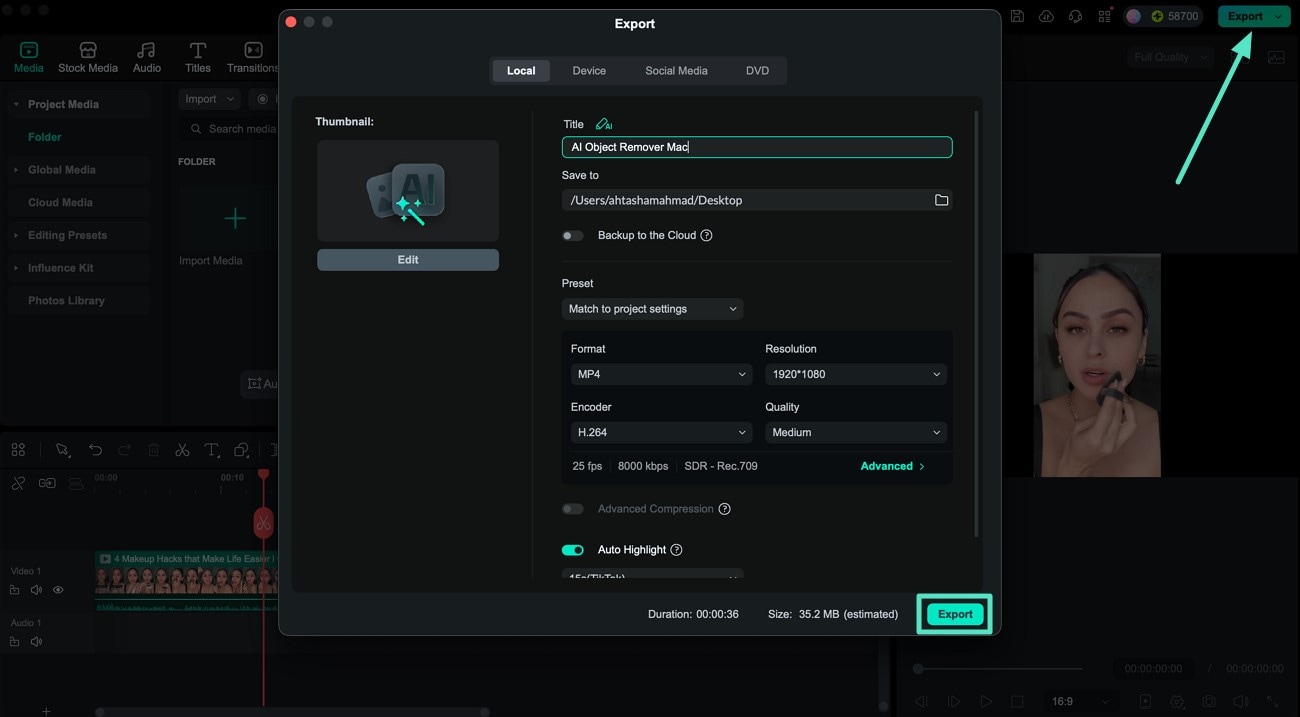This screenshot has width=1300, height=717.
Task: Open Advanced export settings
Action: (x=890, y=465)
